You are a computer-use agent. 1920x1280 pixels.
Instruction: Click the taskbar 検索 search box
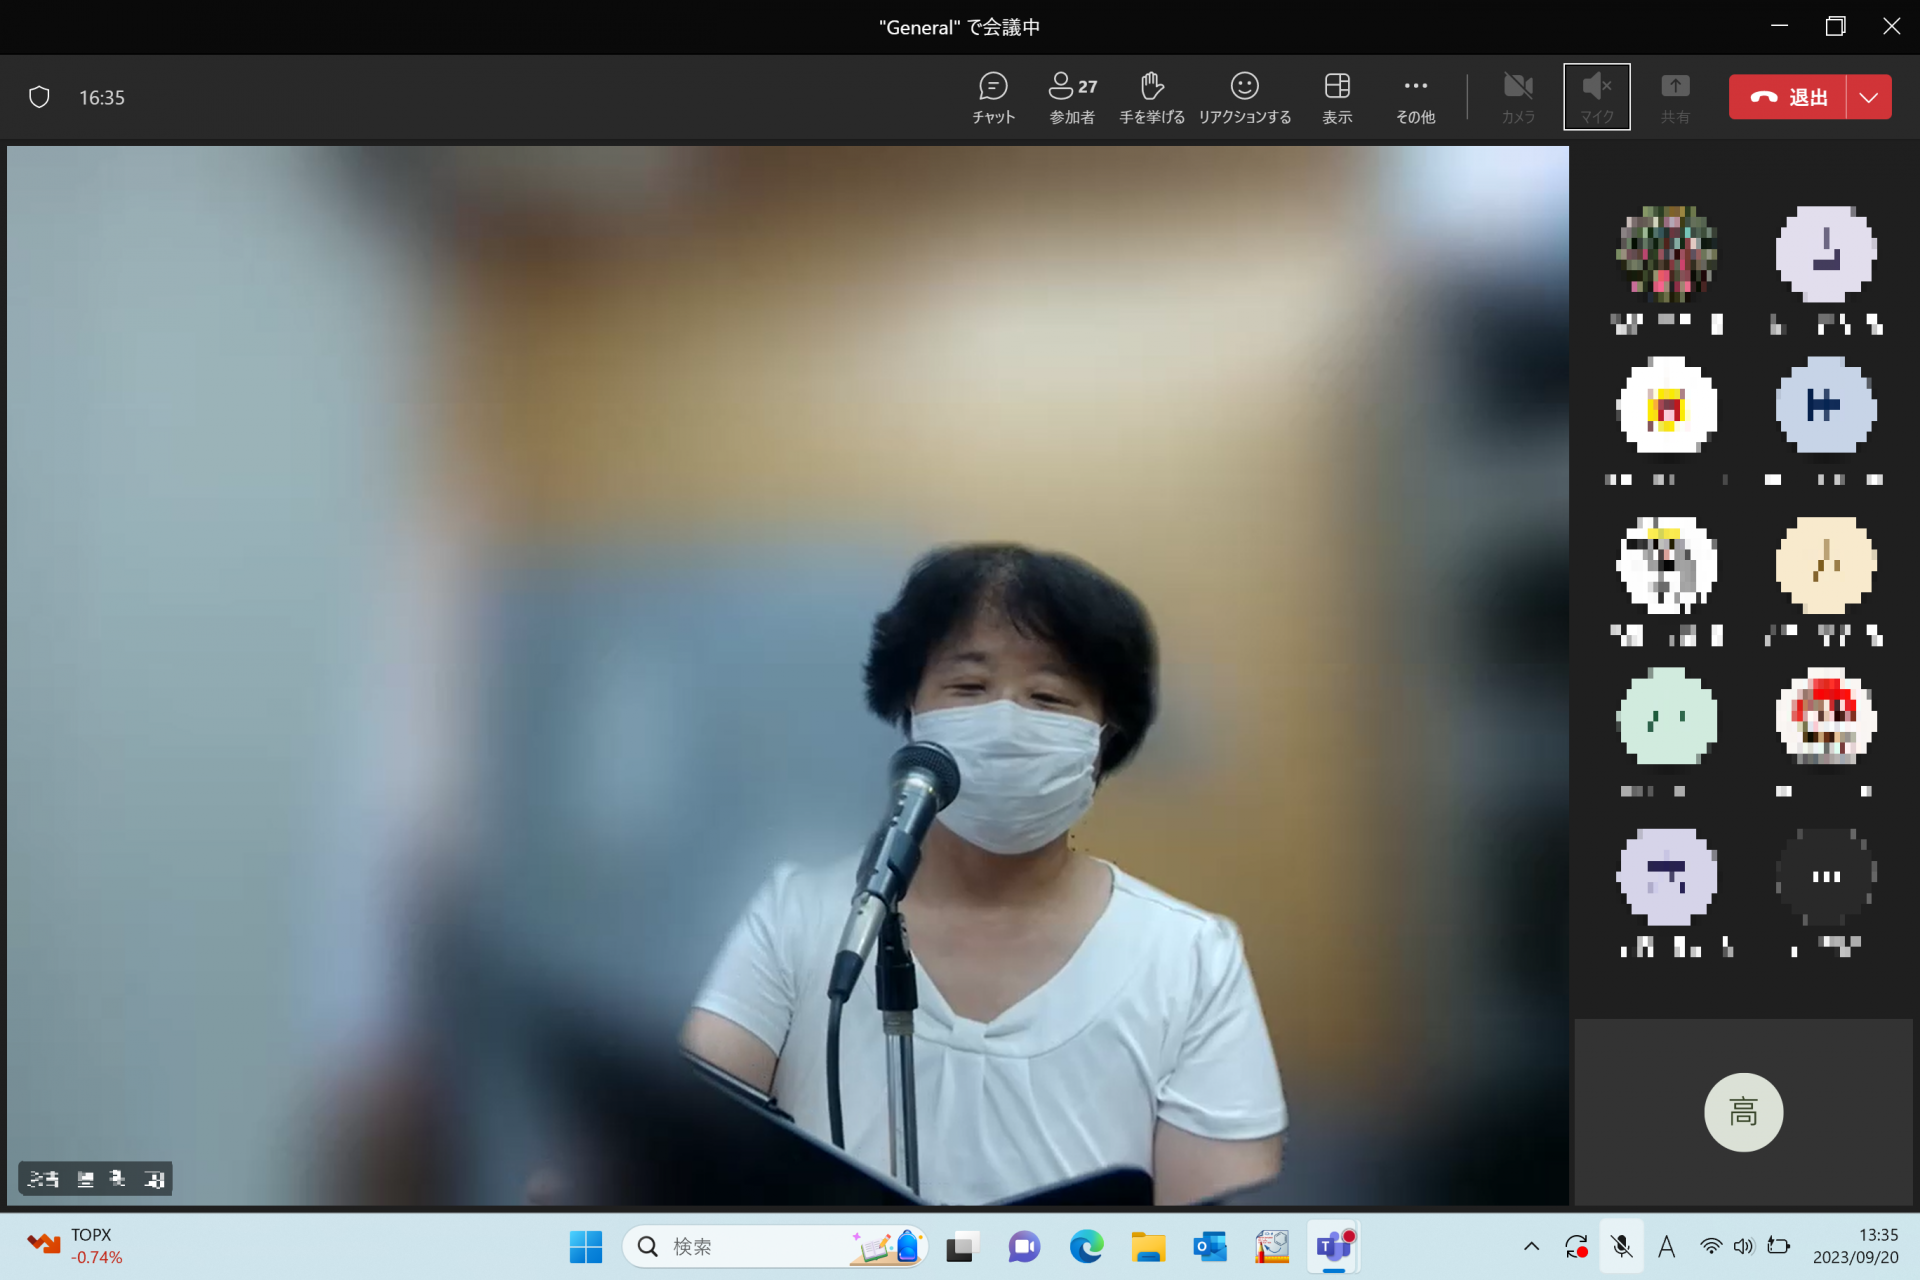(x=775, y=1247)
